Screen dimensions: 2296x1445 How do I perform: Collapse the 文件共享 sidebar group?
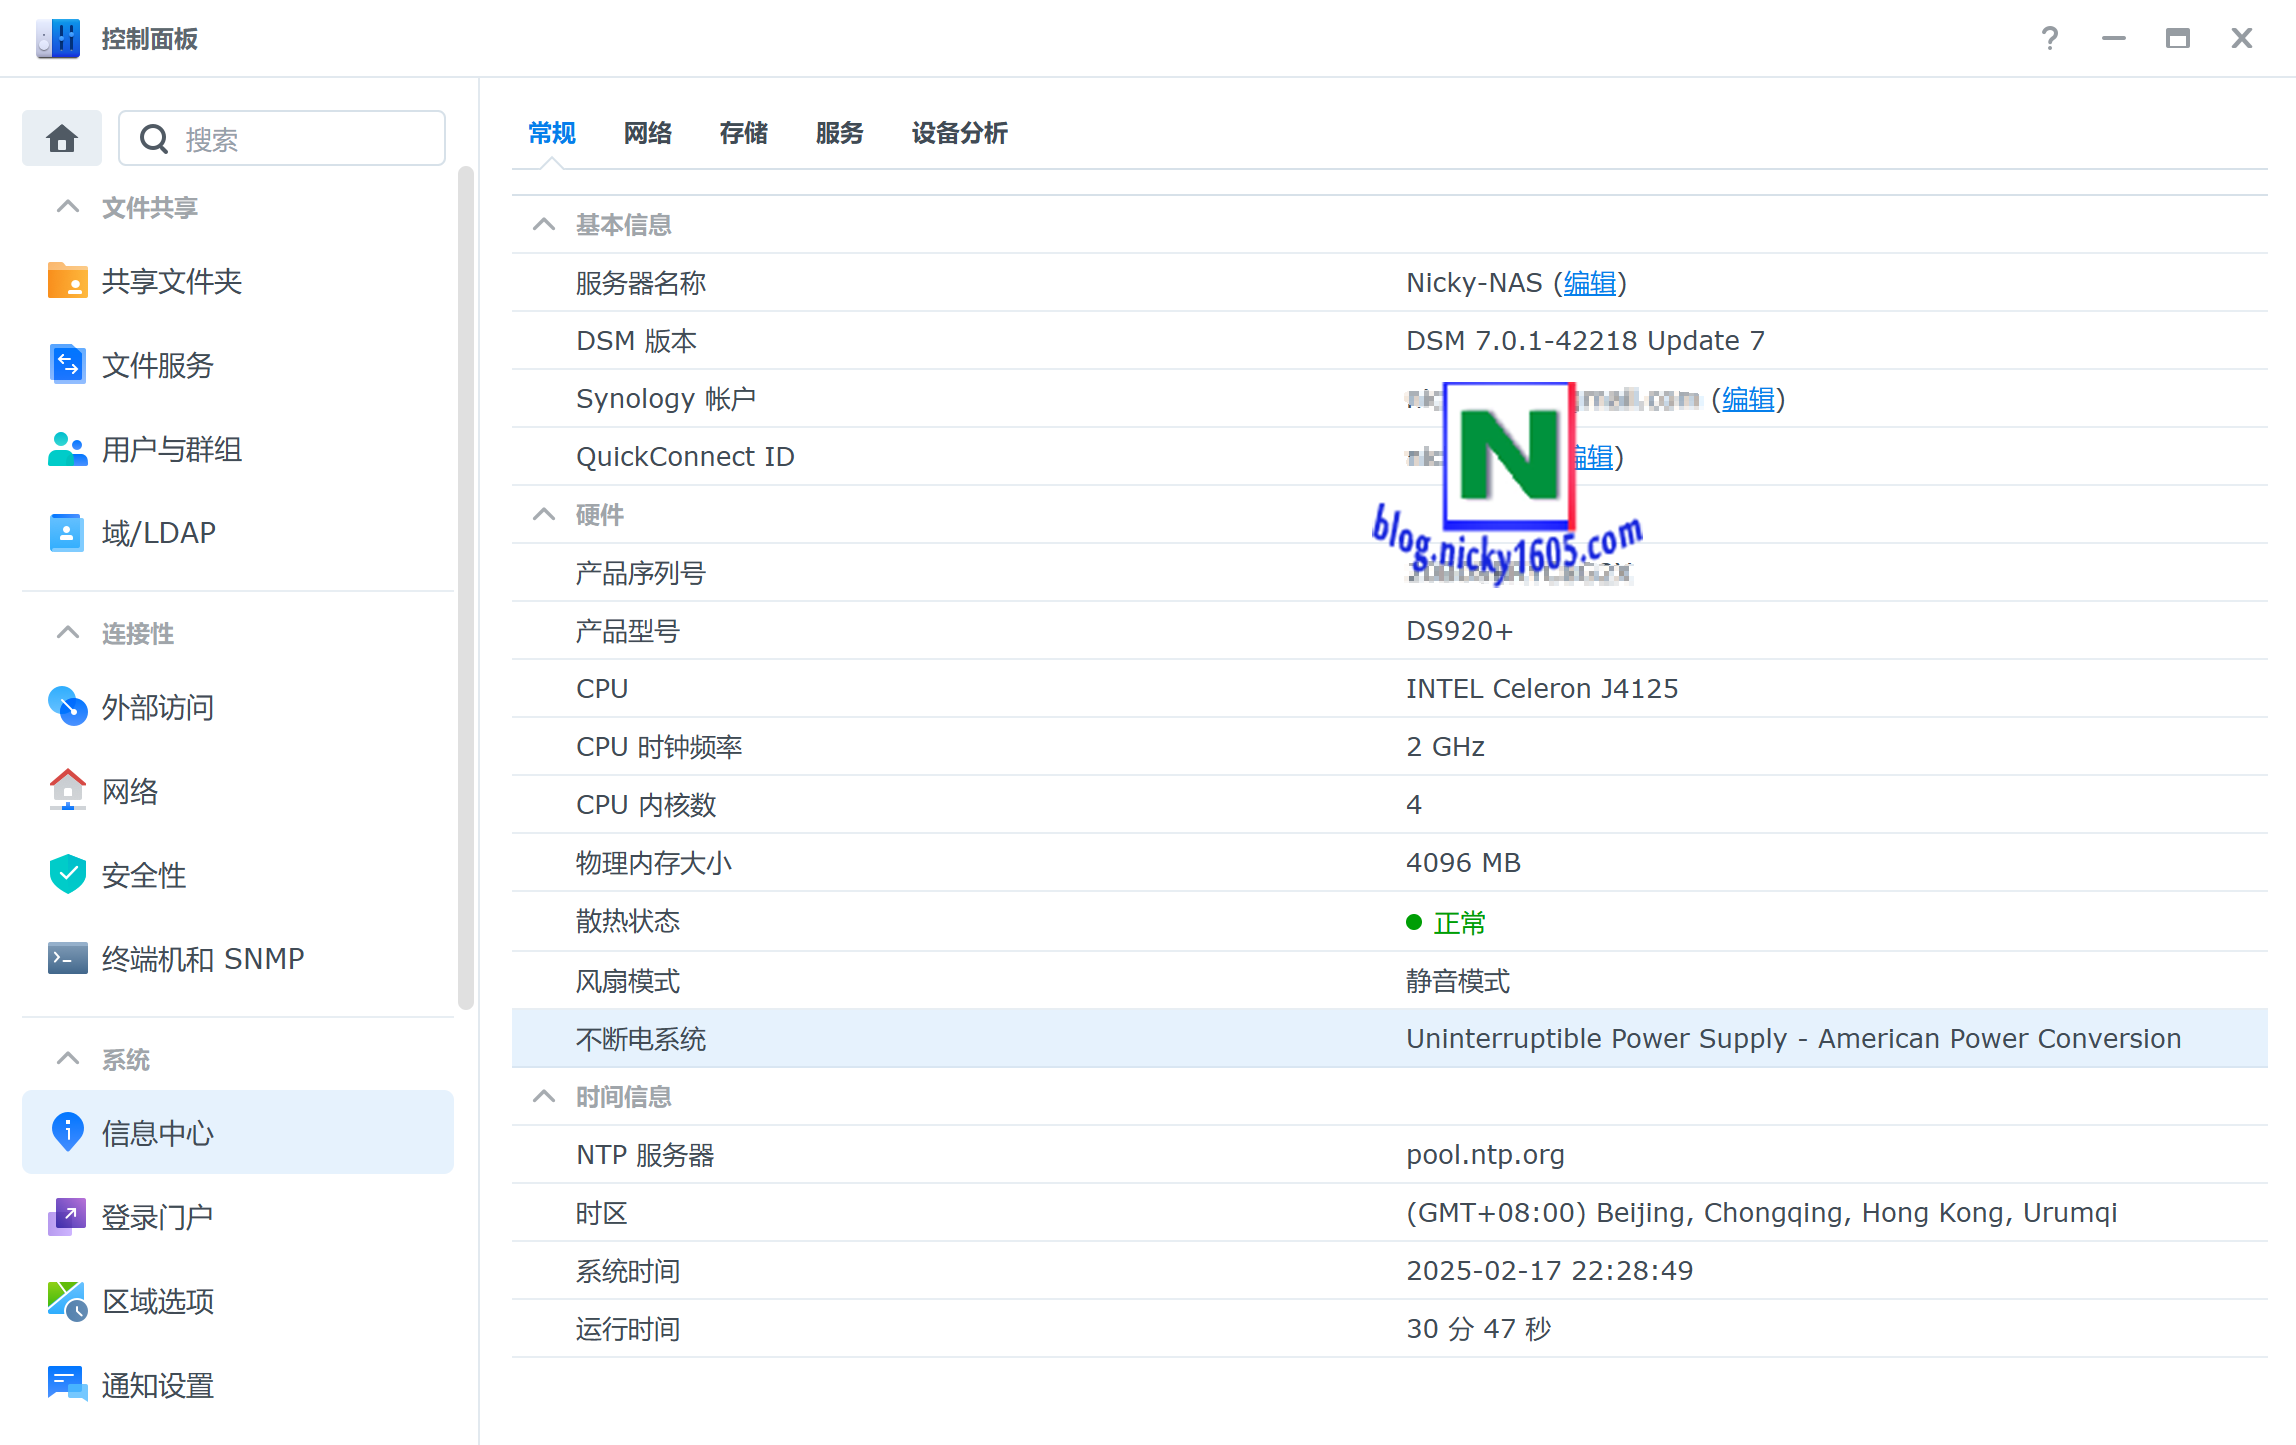67,207
